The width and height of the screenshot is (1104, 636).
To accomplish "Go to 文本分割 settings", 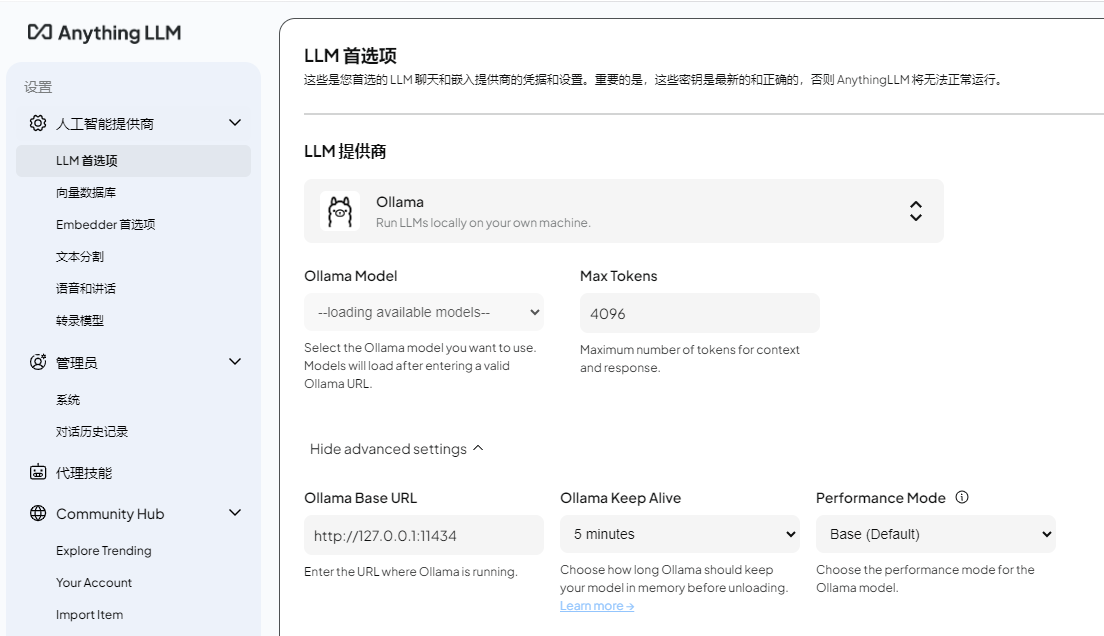I will [80, 256].
